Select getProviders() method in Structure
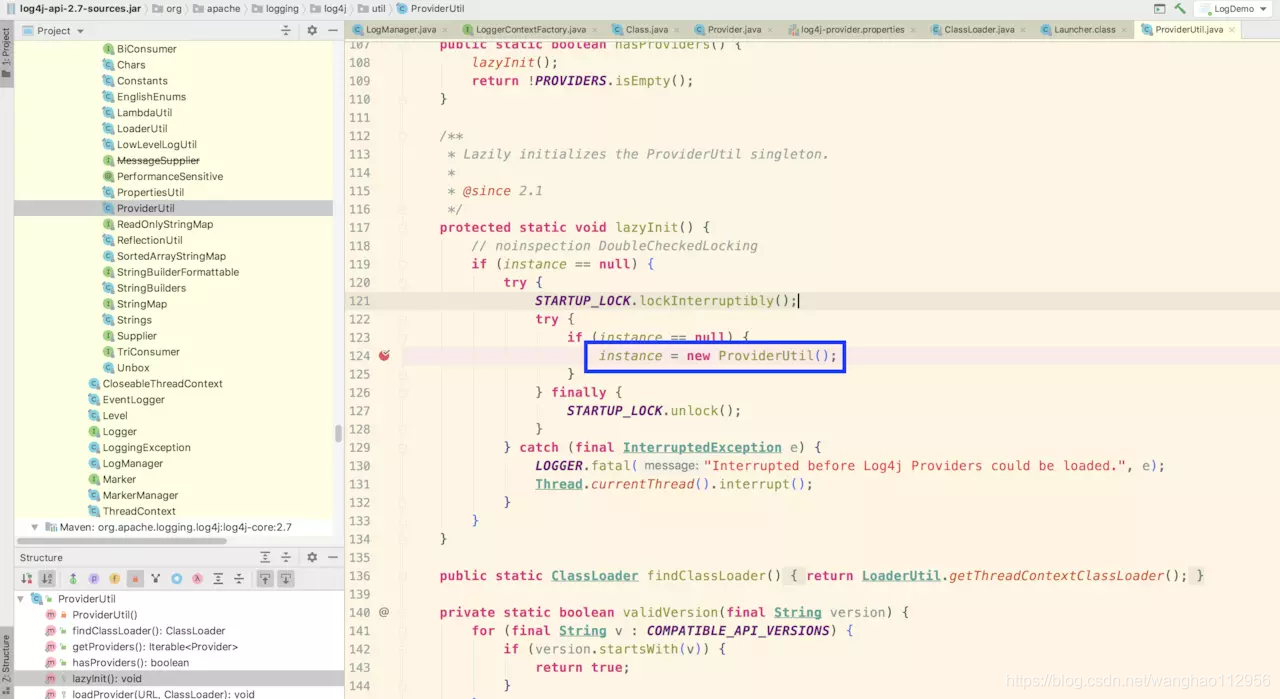Viewport: 1280px width, 699px height. [x=155, y=647]
